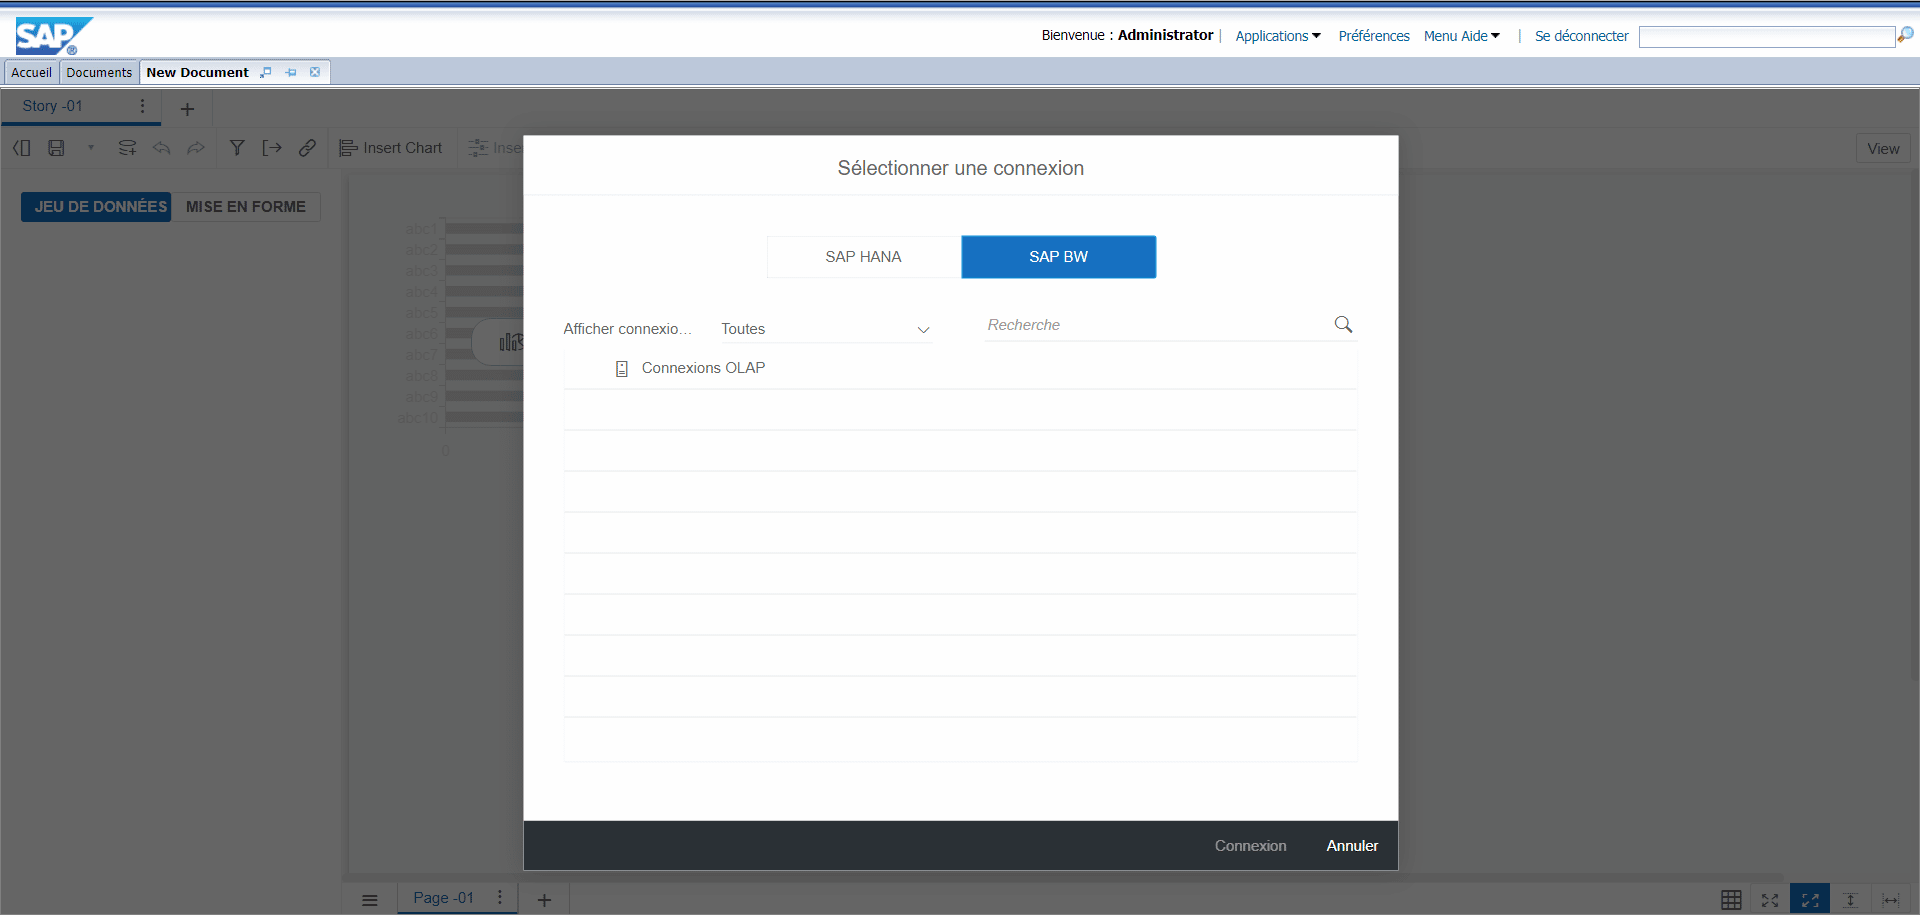Switch to MISE EN FORME tab
Viewport: 1920px width, 917px height.
click(x=246, y=207)
